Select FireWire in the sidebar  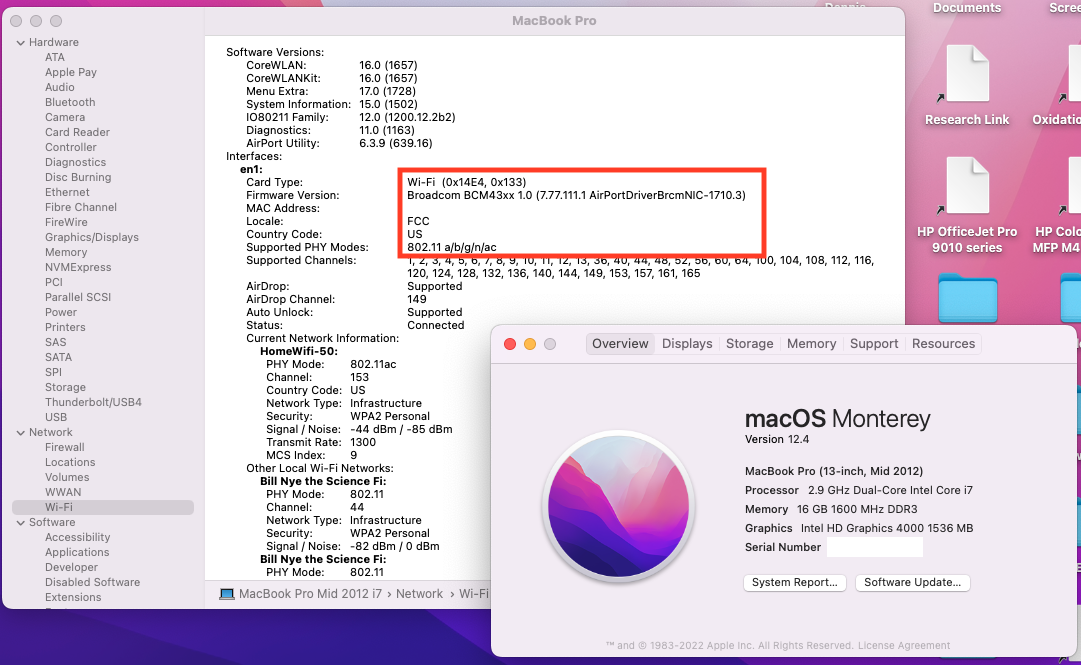coord(66,223)
